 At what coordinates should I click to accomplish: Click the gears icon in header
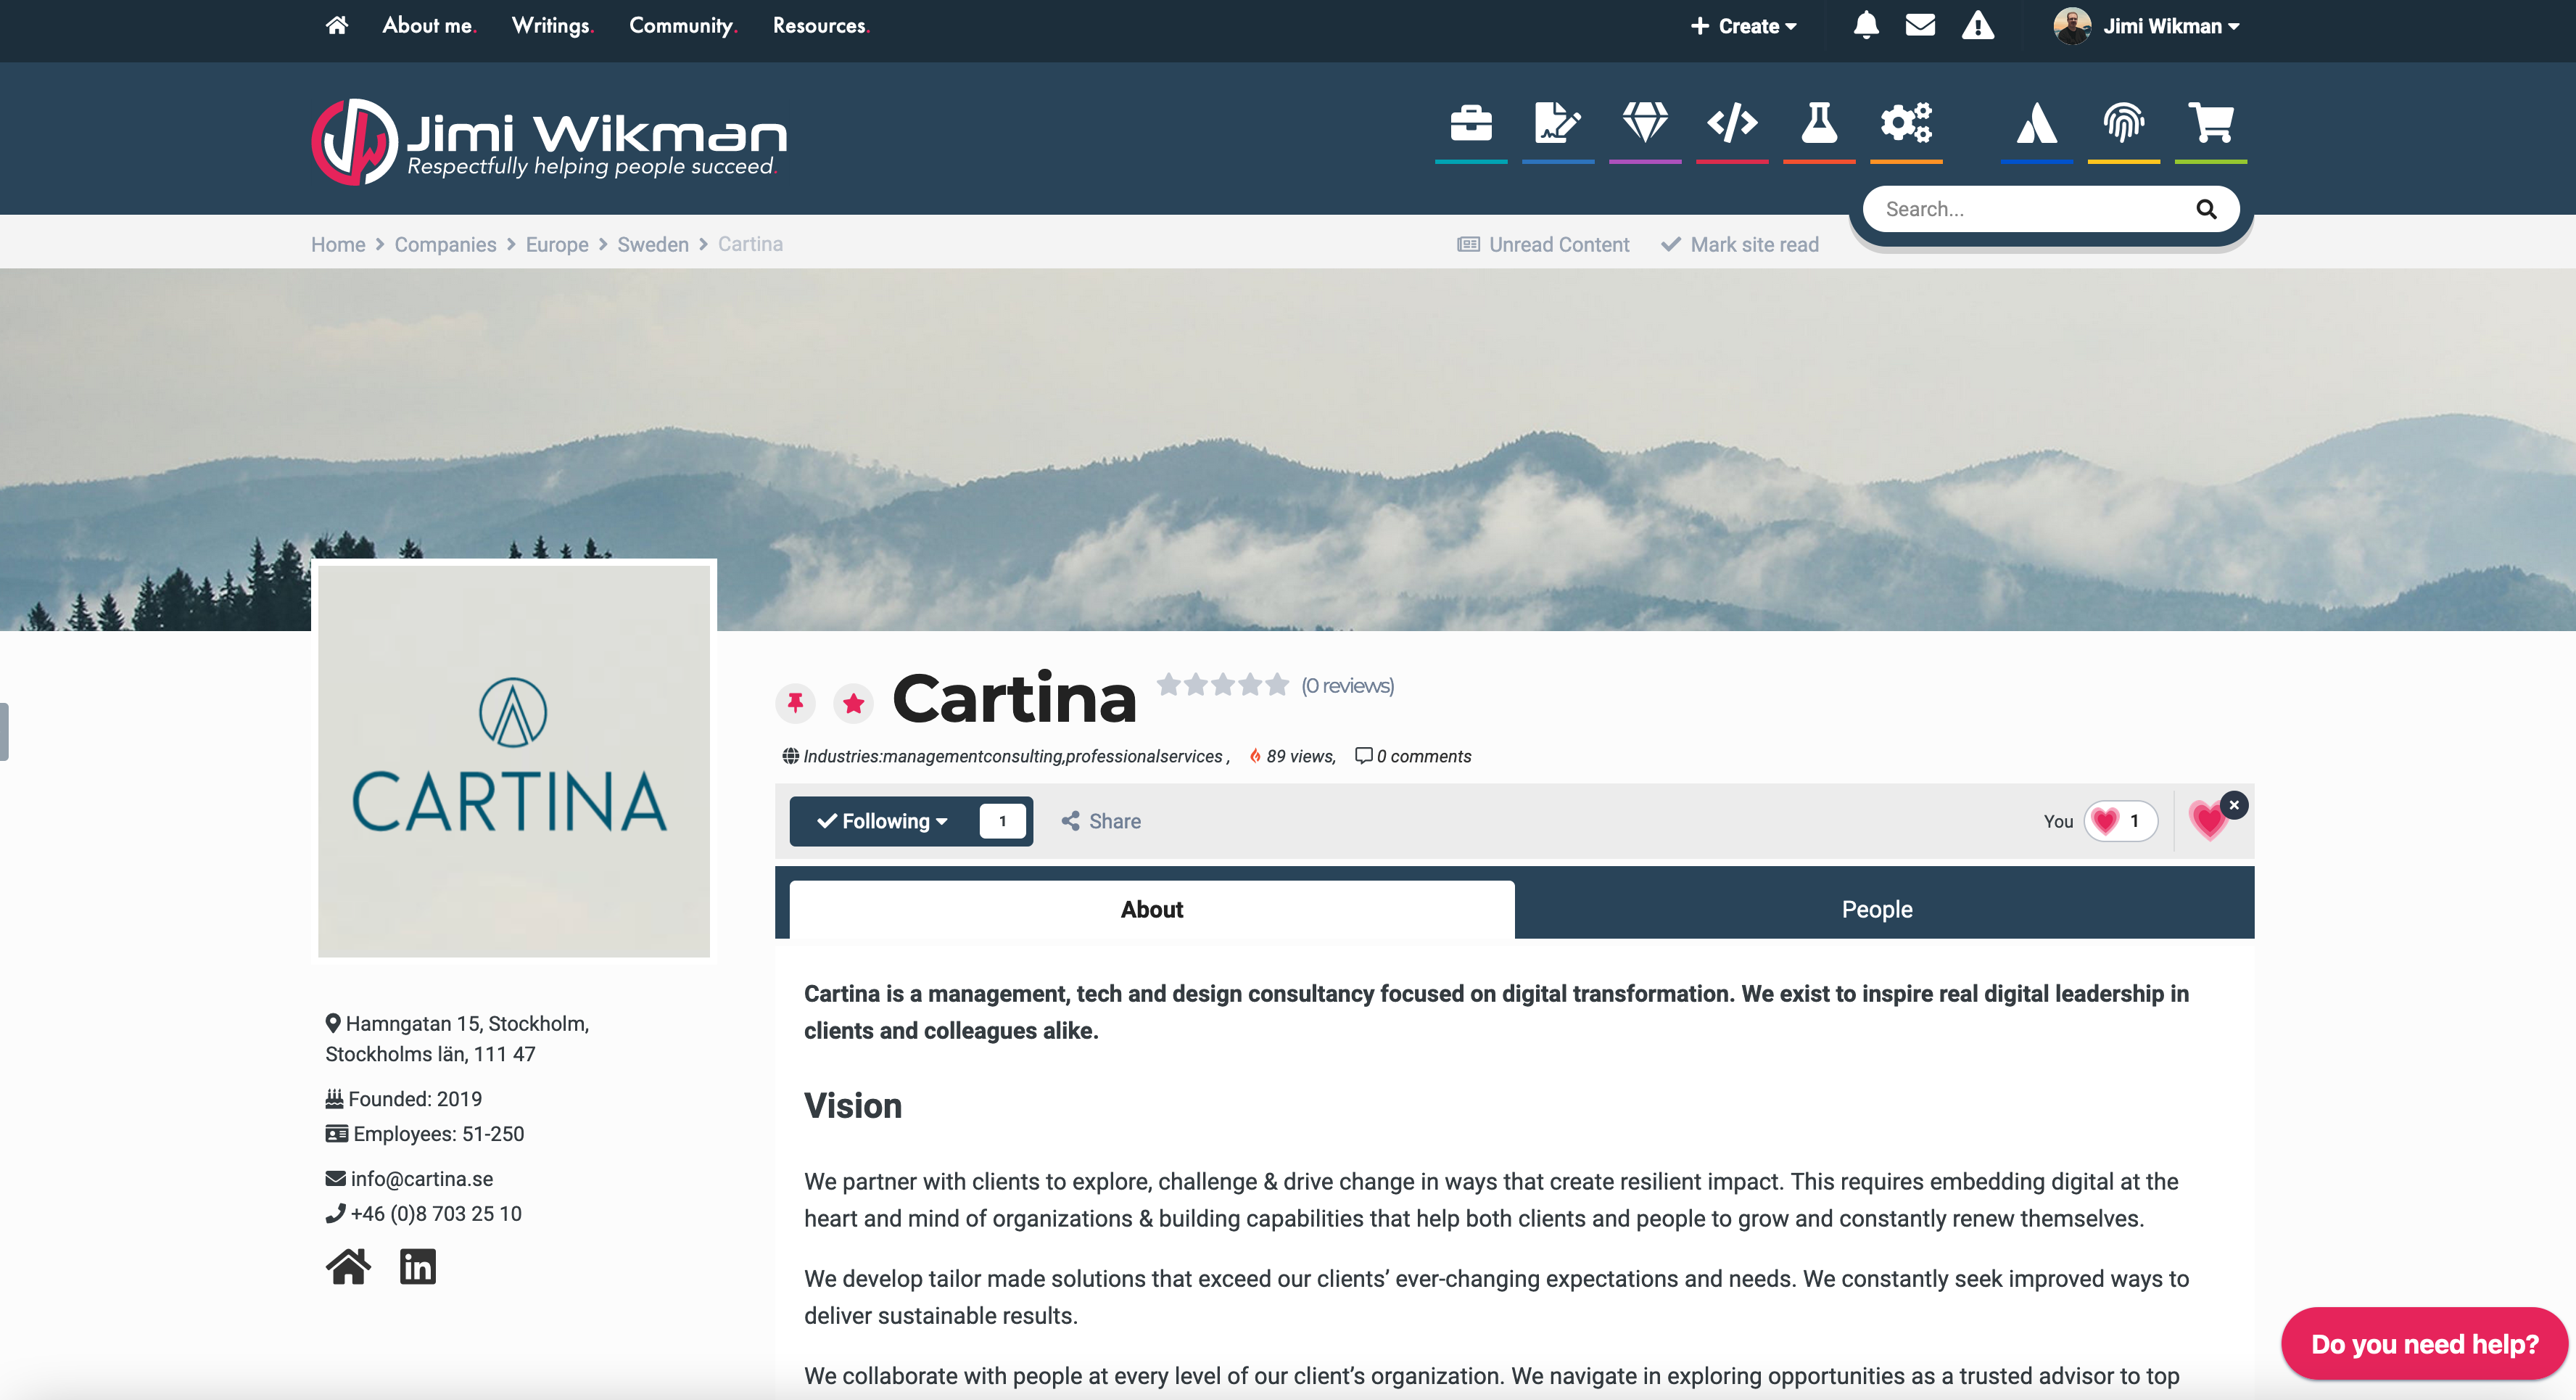point(1906,124)
